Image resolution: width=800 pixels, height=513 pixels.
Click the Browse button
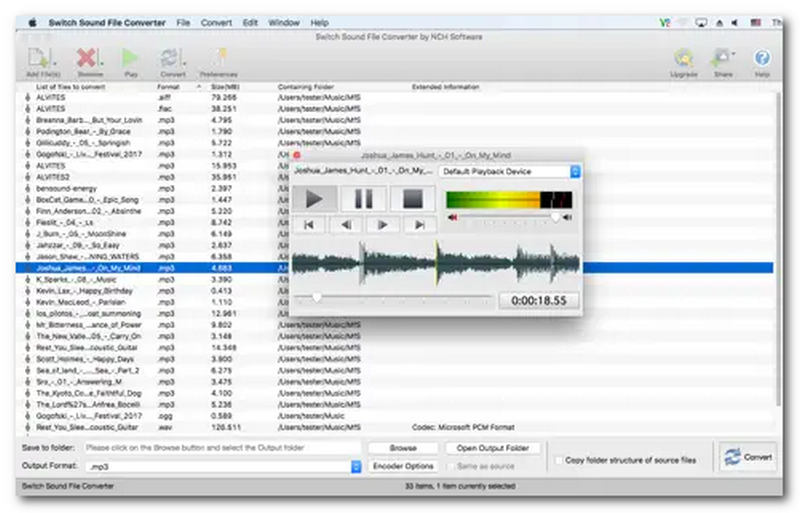pos(403,448)
